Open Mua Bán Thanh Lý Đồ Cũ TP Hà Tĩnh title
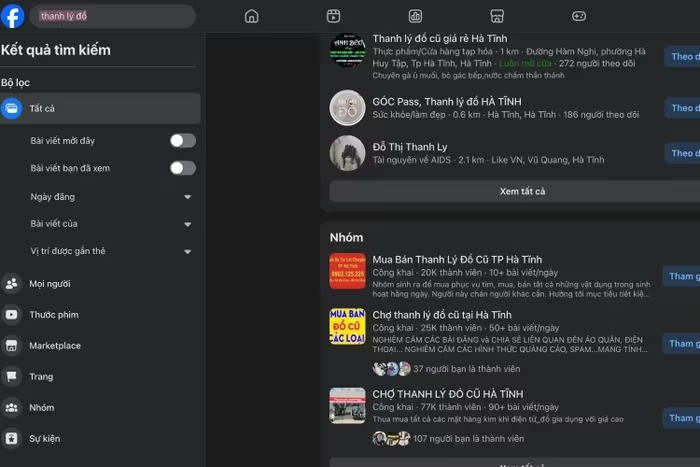Screen dimensions: 700x467 point(457,259)
